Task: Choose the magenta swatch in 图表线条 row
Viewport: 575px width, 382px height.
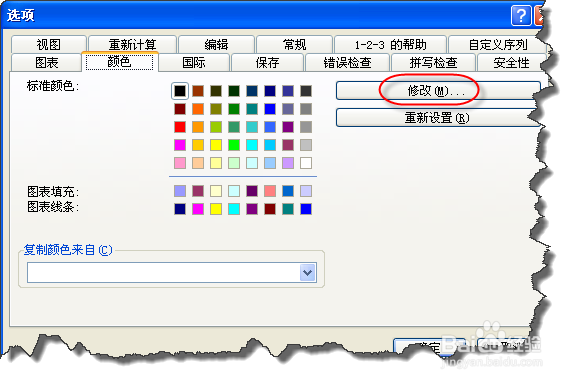Action: pyautogui.click(x=198, y=209)
